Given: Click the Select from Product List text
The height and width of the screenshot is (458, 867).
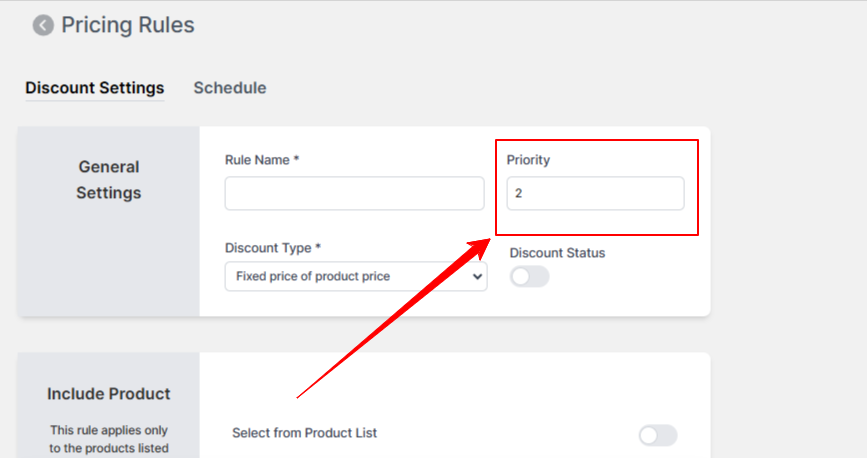Looking at the screenshot, I should [x=305, y=433].
